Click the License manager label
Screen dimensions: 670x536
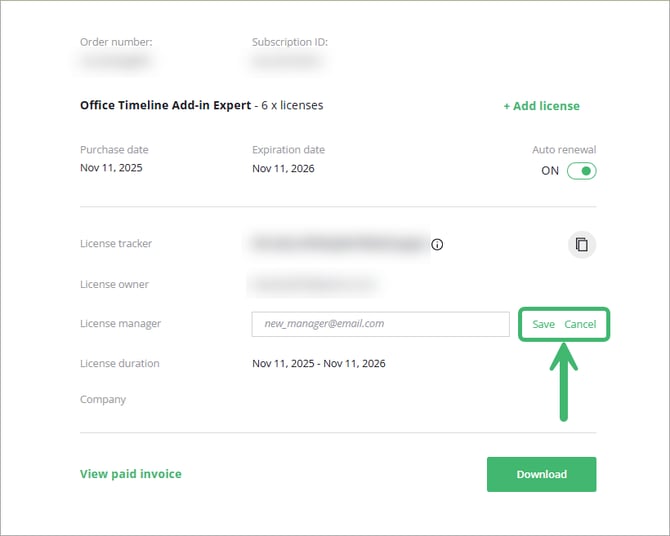click(x=120, y=324)
